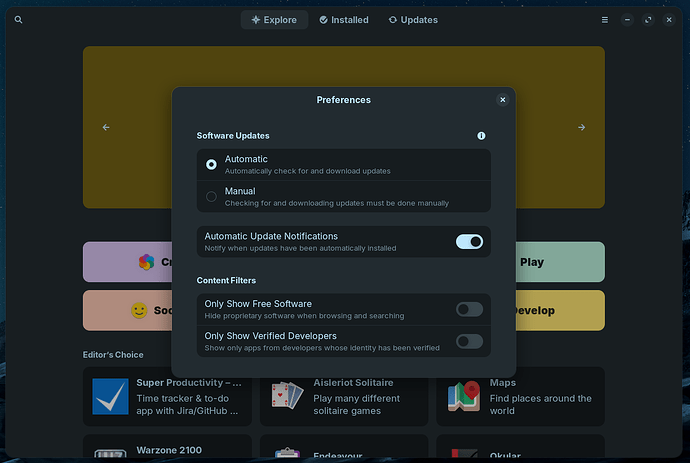This screenshot has width=690, height=463.
Task: Click the Maps app icon
Action: click(x=463, y=396)
